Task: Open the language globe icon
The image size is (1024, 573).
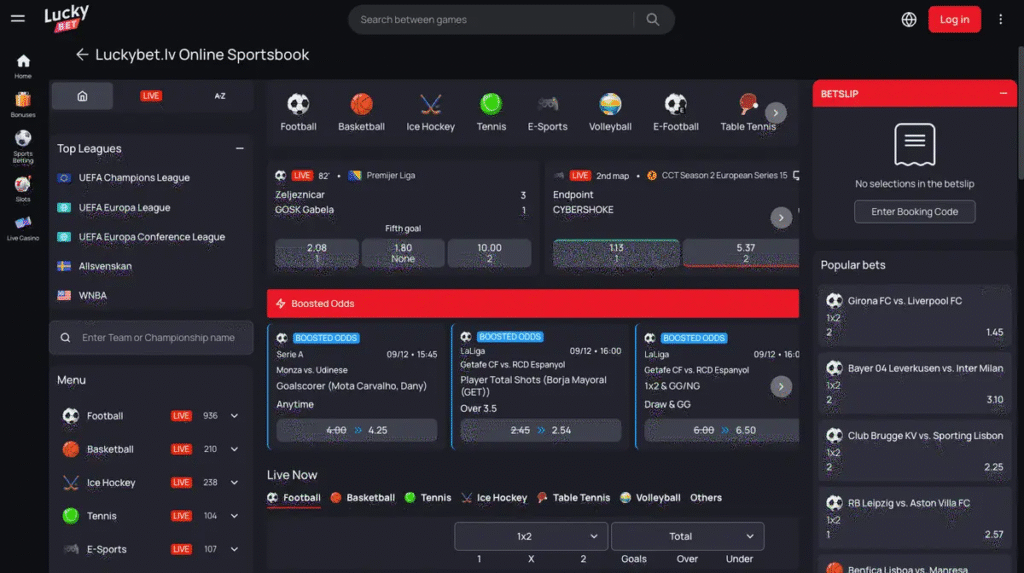Action: [908, 20]
